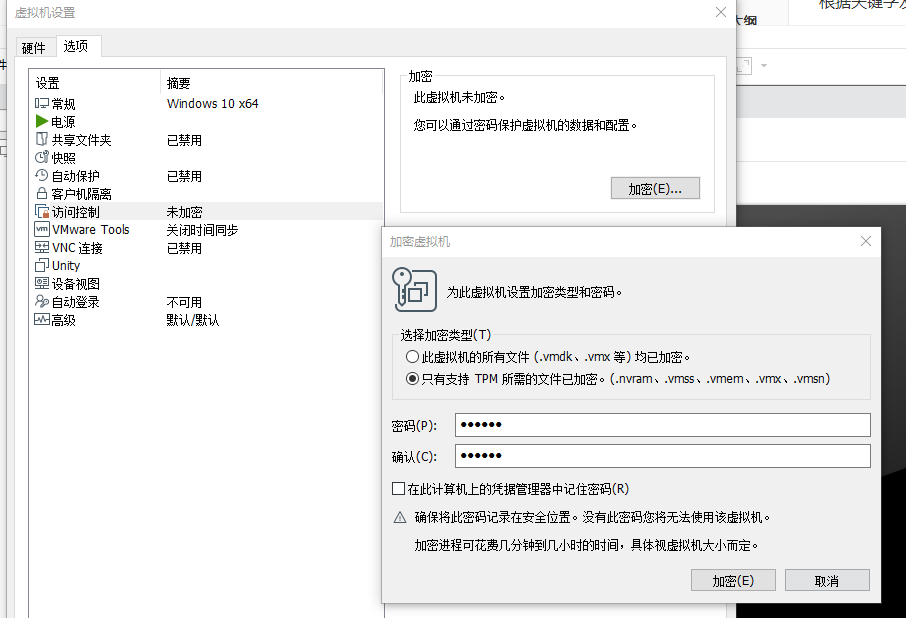Select the 电源 row label

coord(64,122)
